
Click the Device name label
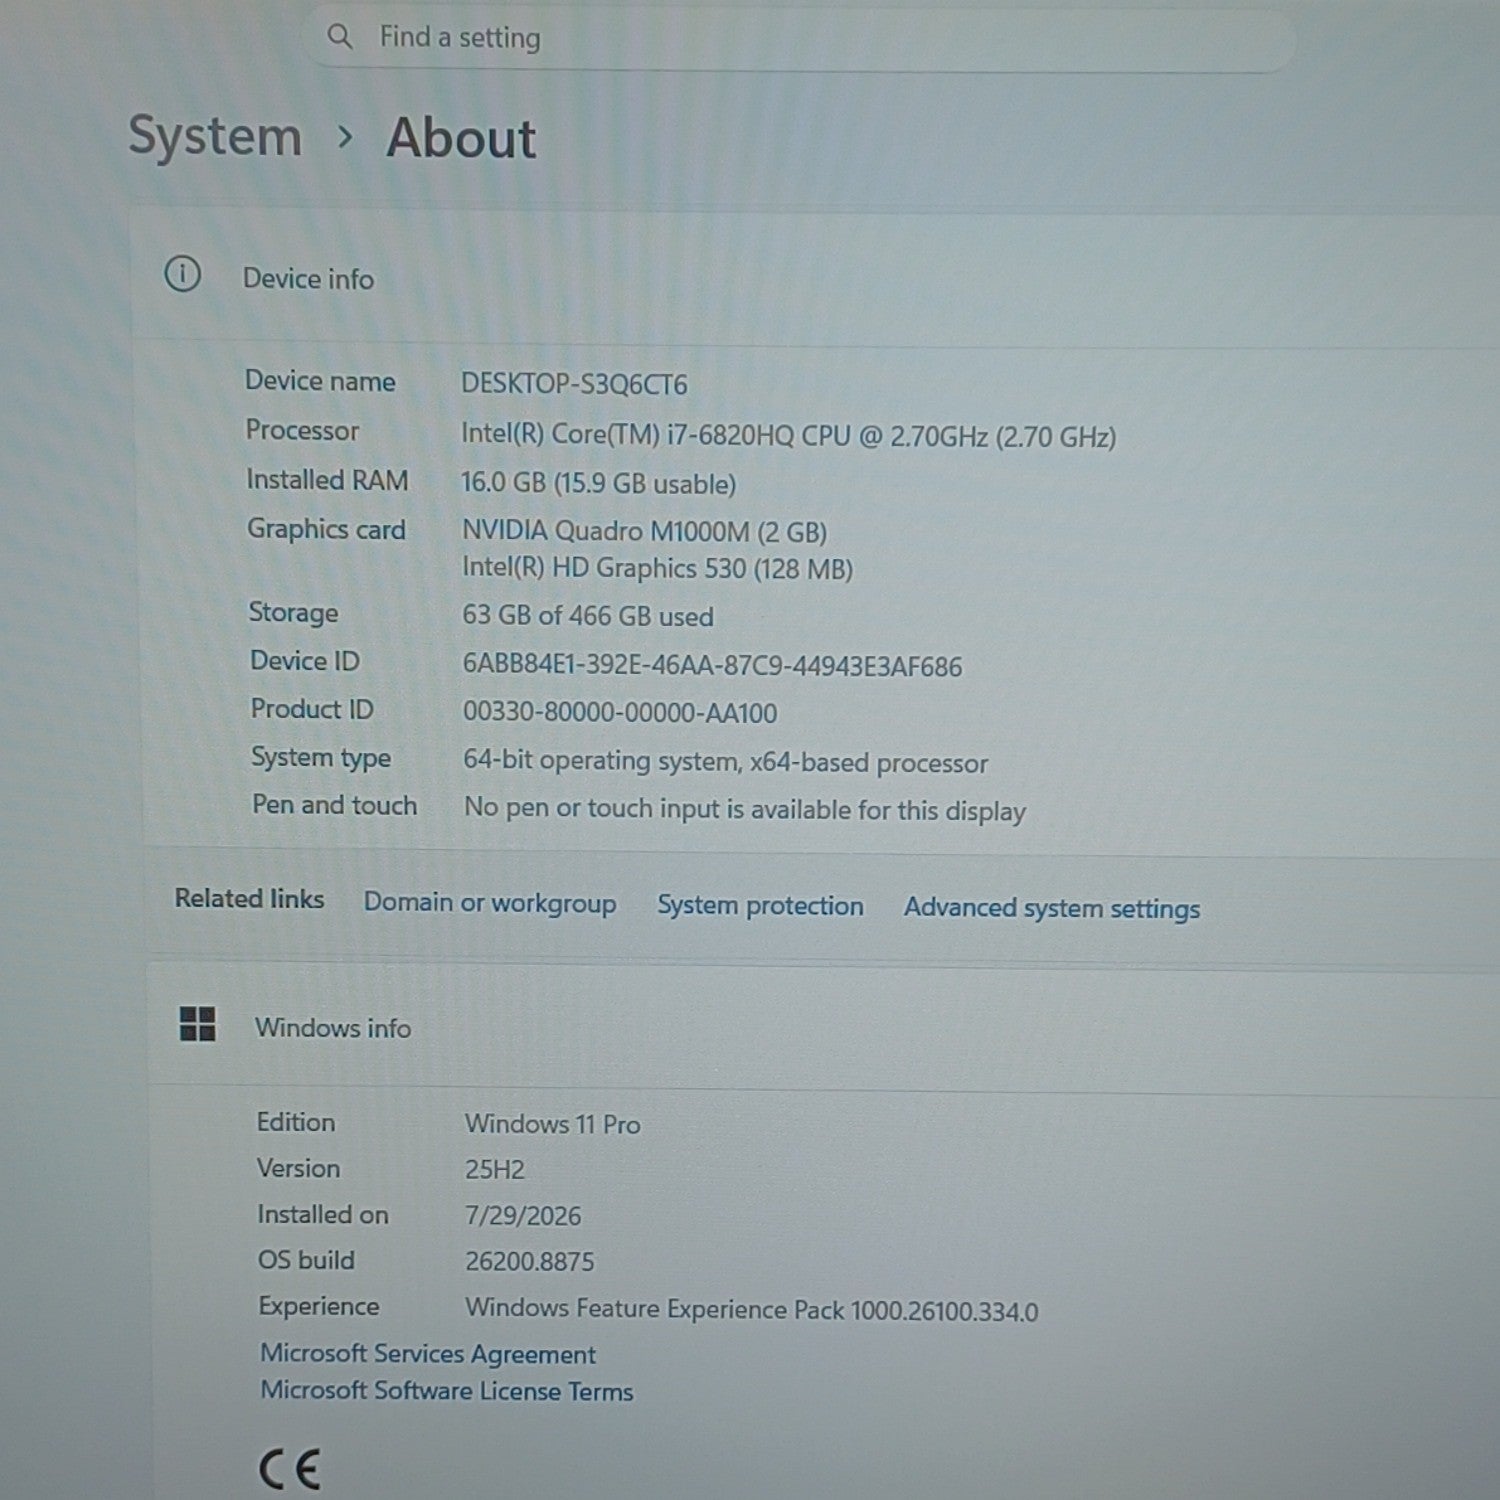pos(320,381)
